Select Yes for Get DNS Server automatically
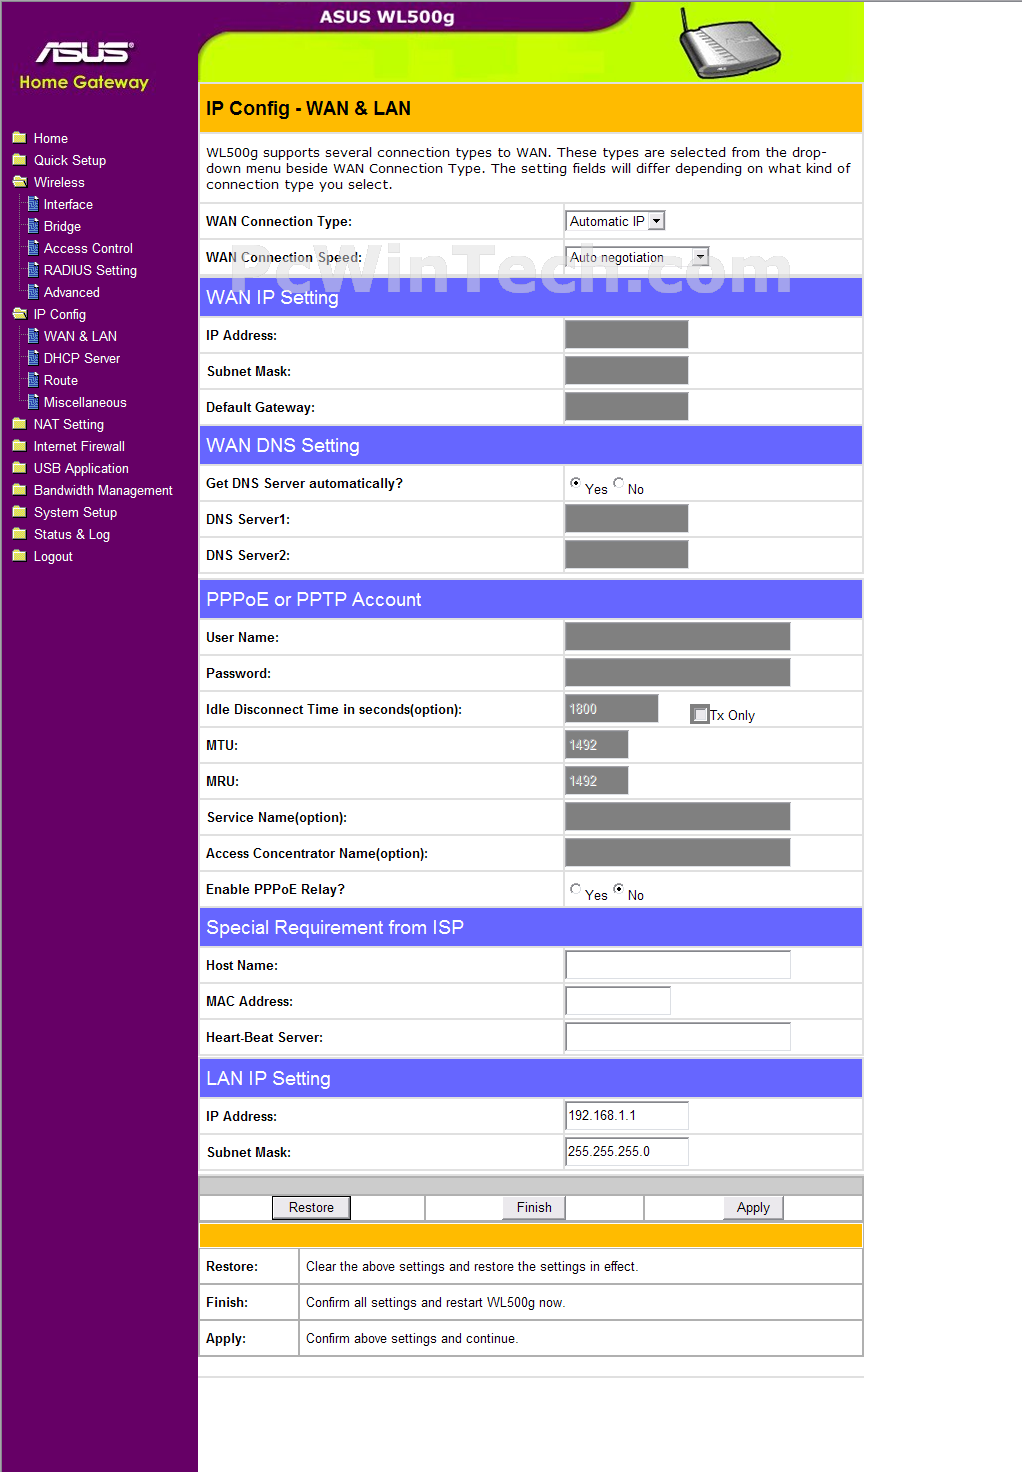This screenshot has height=1472, width=1022. (x=575, y=483)
